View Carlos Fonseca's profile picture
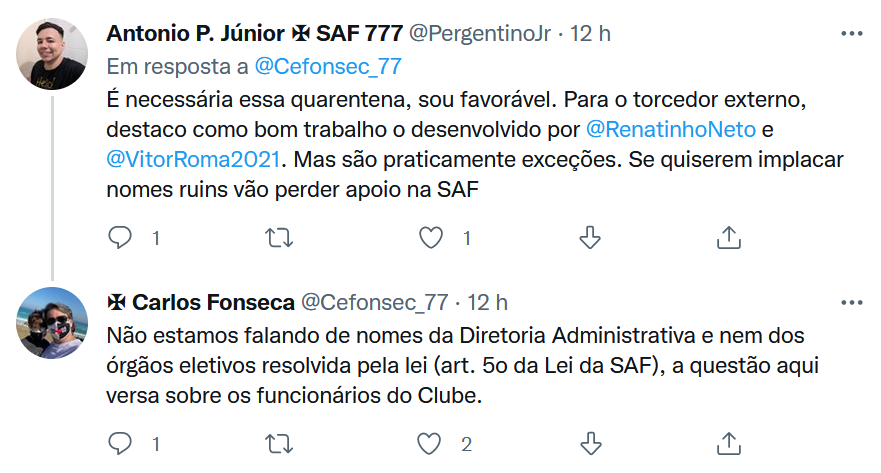Image resolution: width=881 pixels, height=473 pixels. tap(53, 322)
